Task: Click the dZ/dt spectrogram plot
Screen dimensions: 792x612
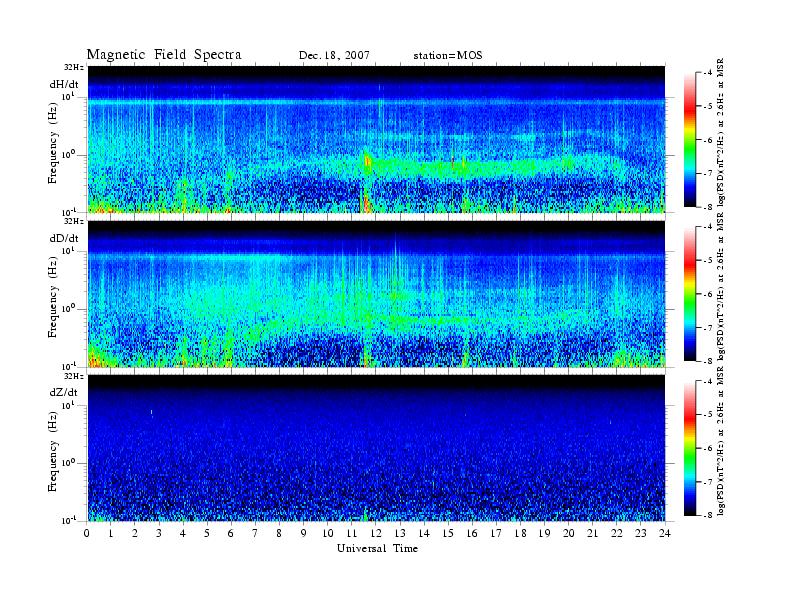Action: (x=376, y=448)
